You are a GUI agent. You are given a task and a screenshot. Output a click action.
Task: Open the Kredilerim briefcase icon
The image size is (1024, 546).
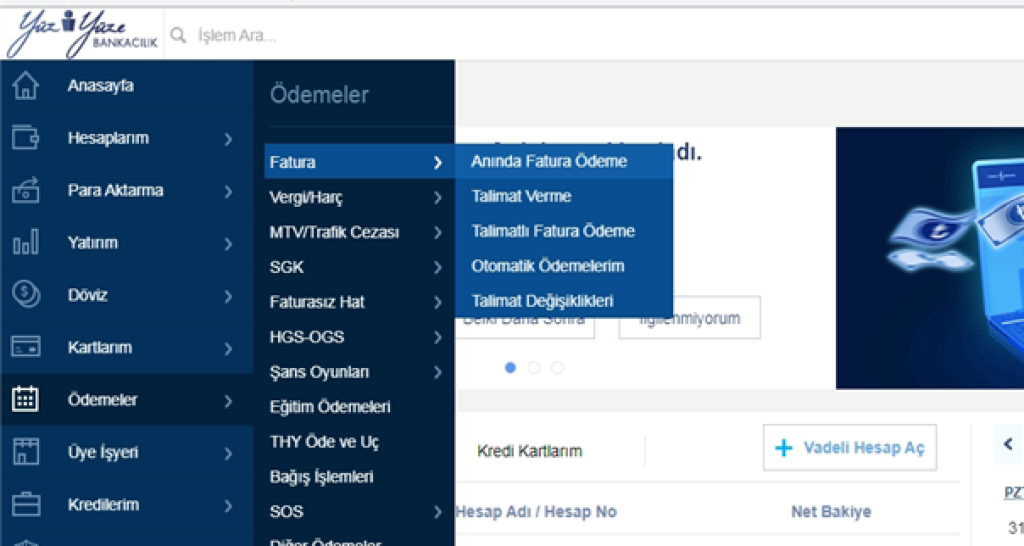point(25,504)
